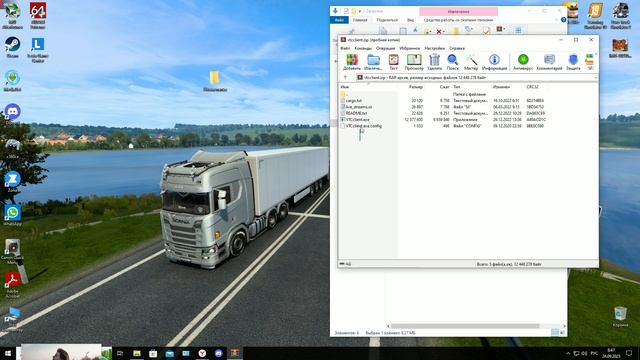Click the Discord taskbar icon

point(218,353)
